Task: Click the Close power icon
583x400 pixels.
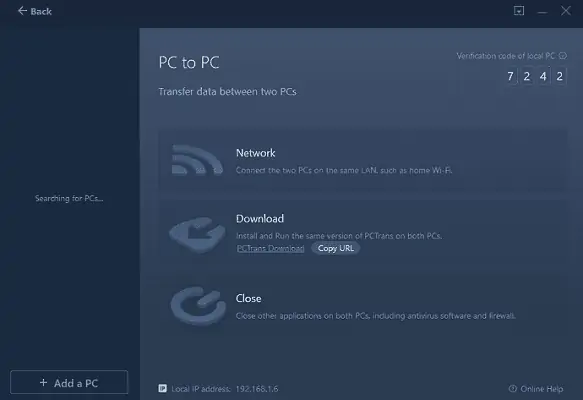Action: tap(198, 306)
